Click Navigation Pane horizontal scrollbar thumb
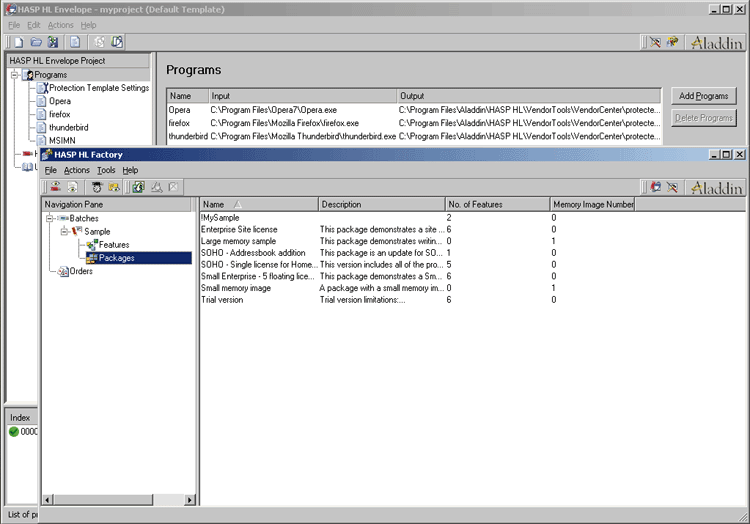750x524 pixels. pos(103,500)
